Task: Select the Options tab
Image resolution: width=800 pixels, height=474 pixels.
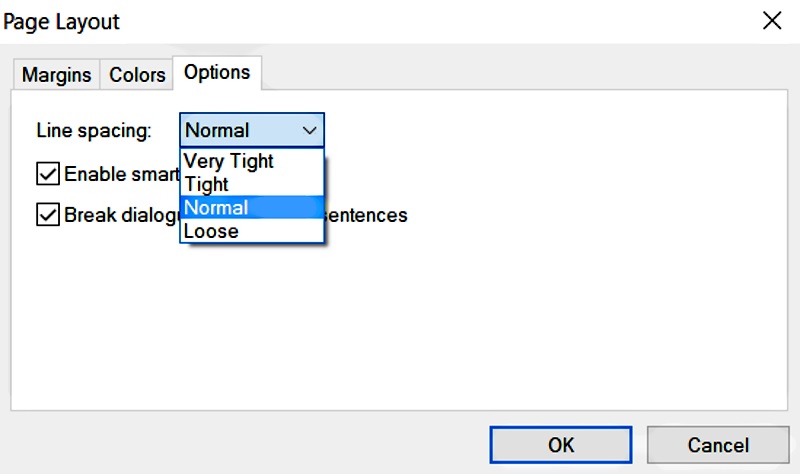Action: click(217, 73)
